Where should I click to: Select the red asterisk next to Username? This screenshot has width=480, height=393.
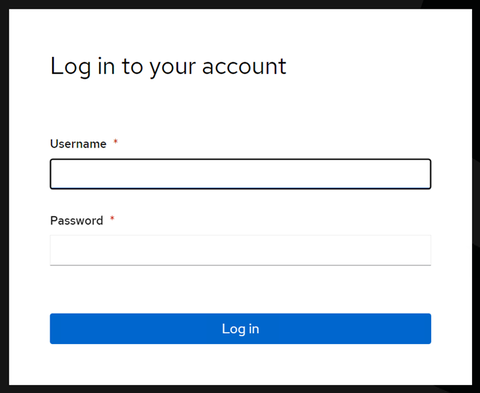click(116, 142)
